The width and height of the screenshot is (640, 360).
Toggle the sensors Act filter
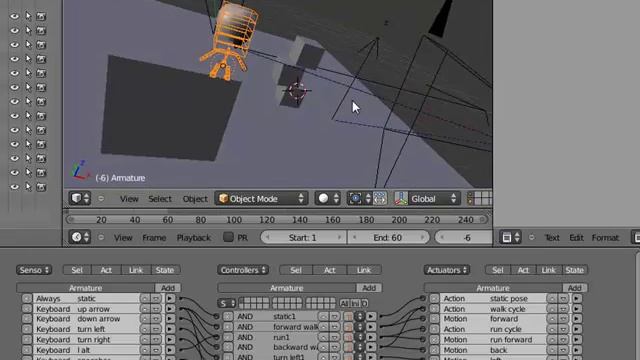[106, 270]
